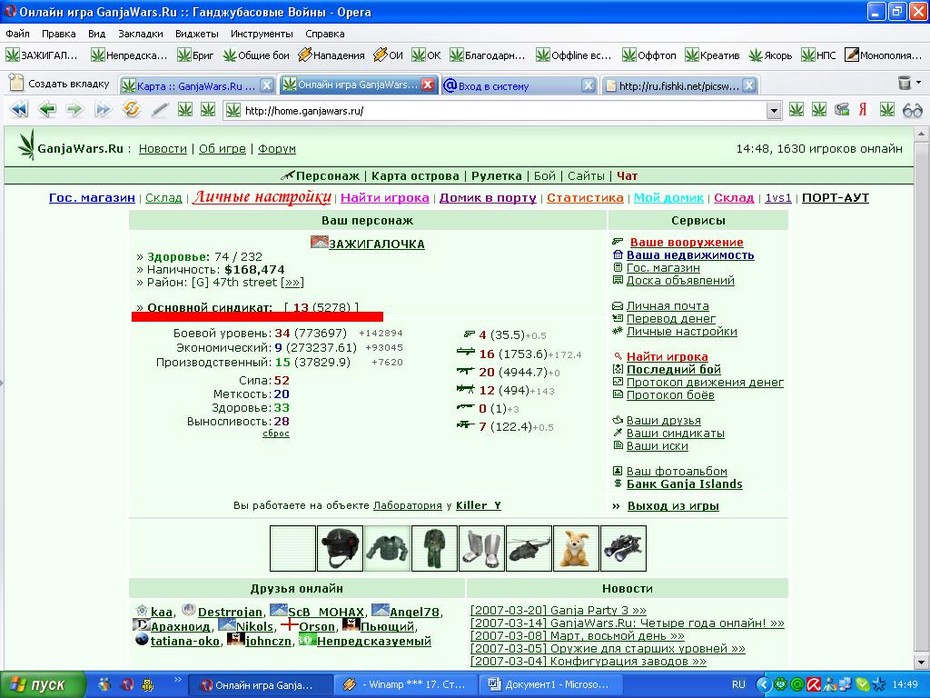Click the camouflage suit equipment slot

pos(434,548)
